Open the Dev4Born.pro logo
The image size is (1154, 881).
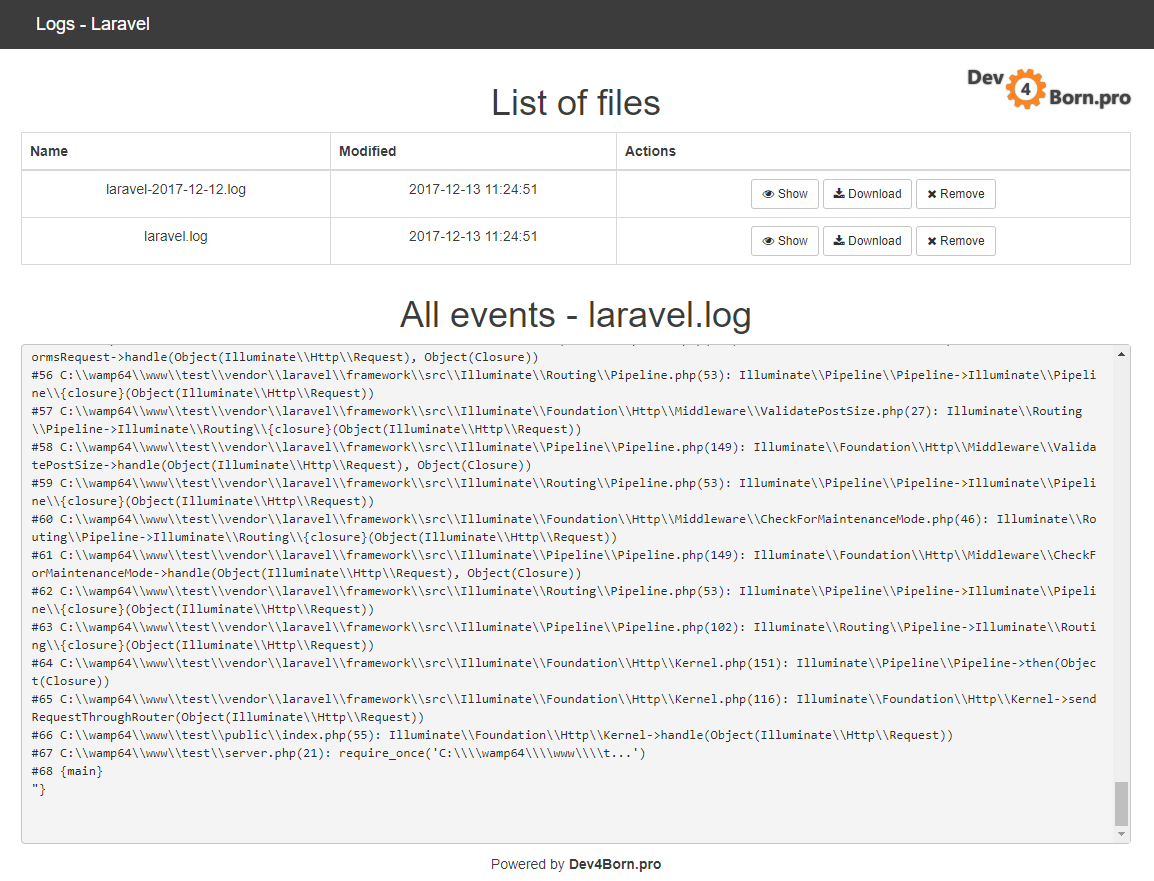1049,89
